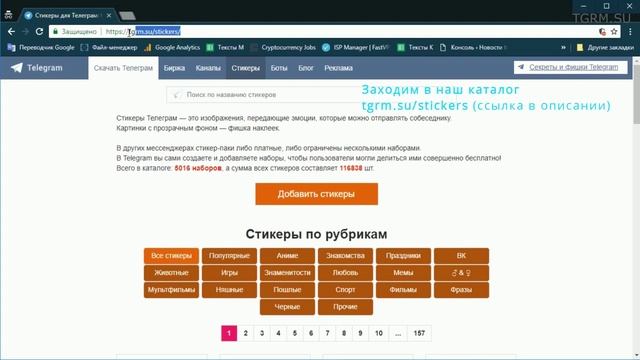The width and height of the screenshot is (640, 360).
Task: Select Фильмы category
Action: pos(403,290)
